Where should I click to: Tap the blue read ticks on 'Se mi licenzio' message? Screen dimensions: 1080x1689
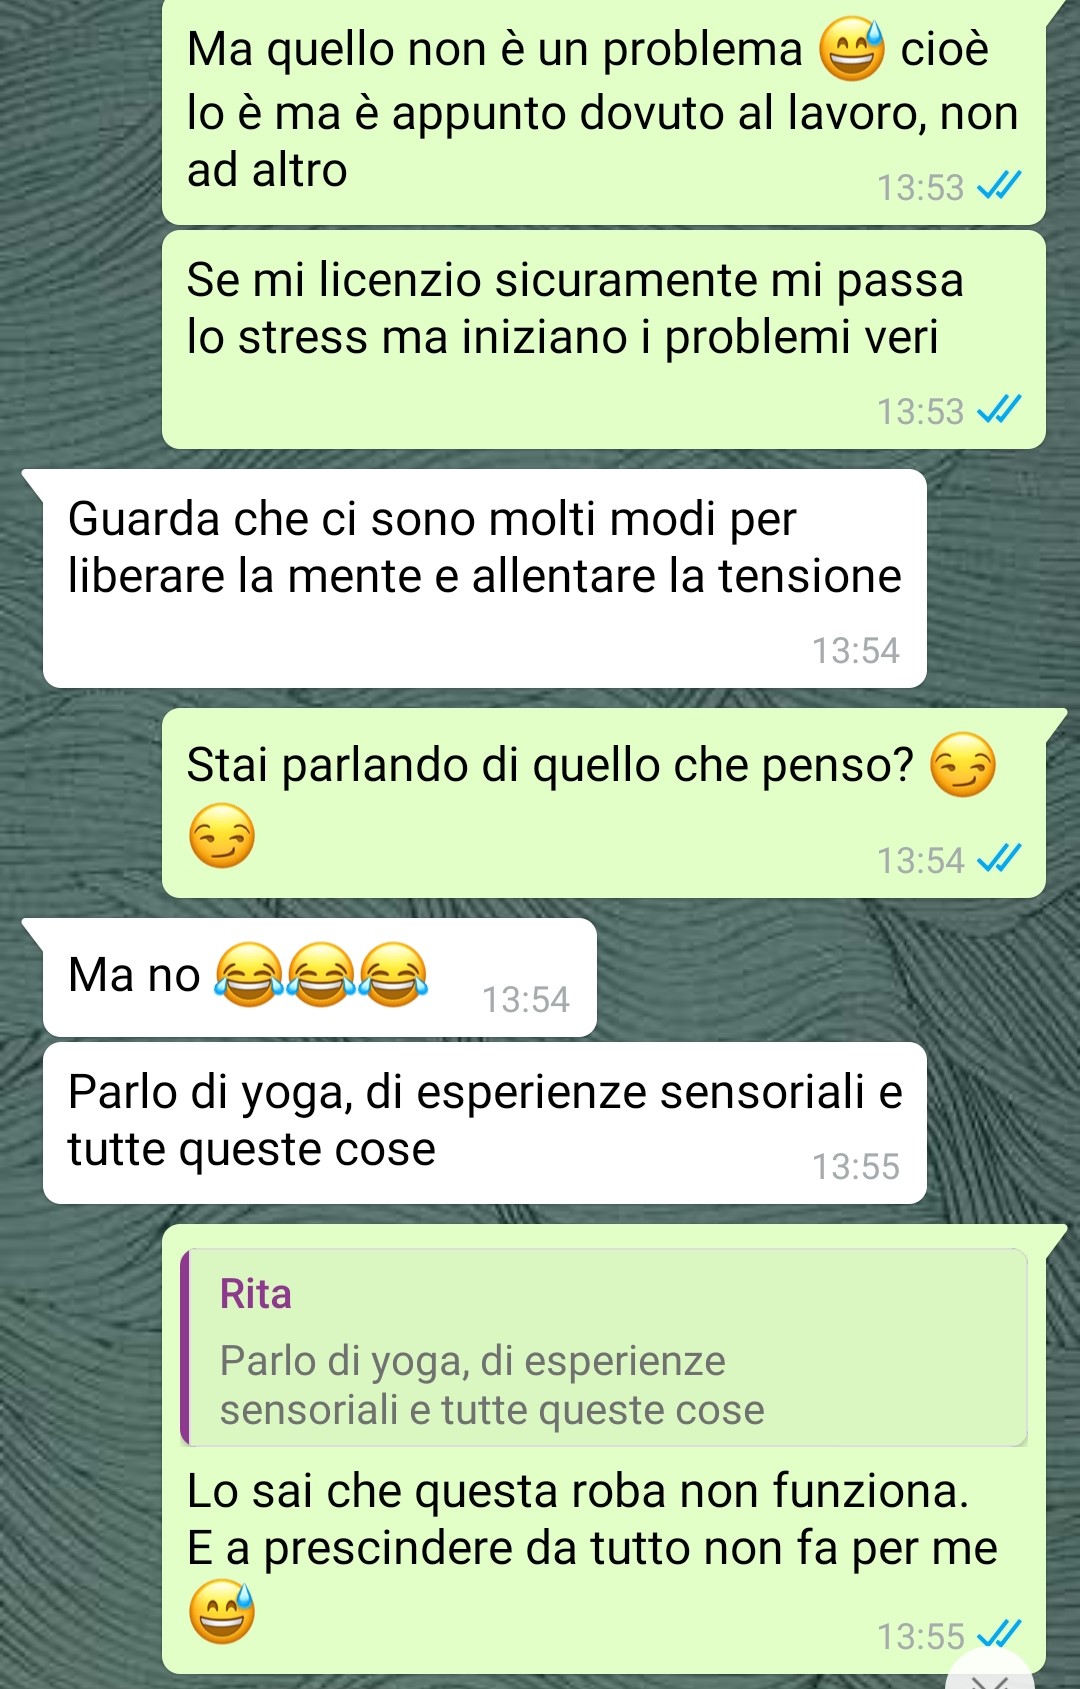[x=998, y=409]
